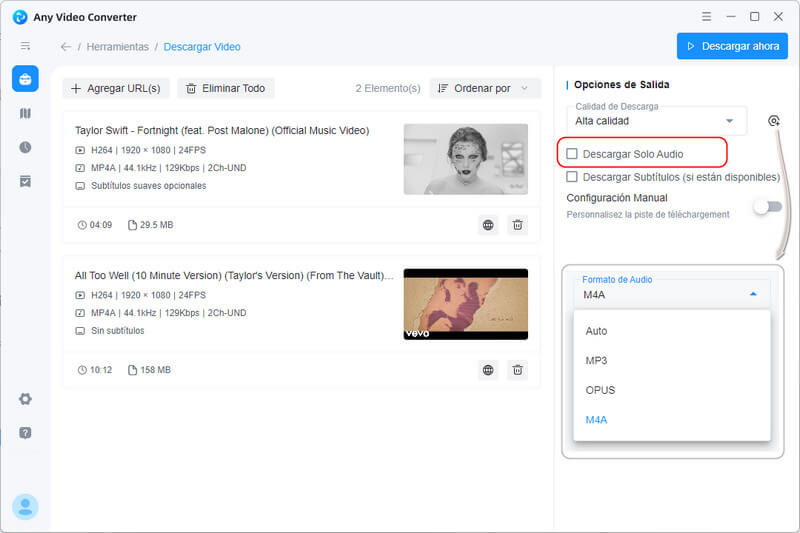Click the All Too Well thumbnail
Viewport: 800px width, 533px height.
[466, 304]
